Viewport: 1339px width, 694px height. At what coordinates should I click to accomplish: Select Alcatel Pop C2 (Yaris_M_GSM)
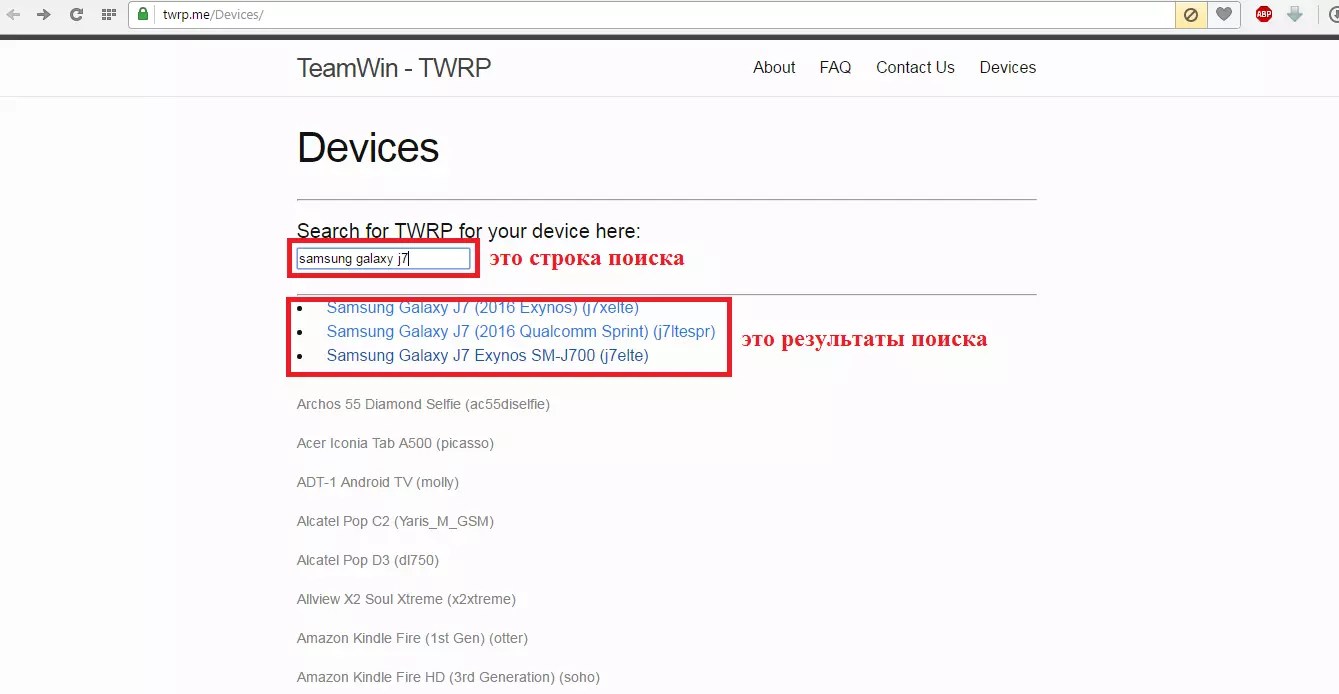[395, 521]
